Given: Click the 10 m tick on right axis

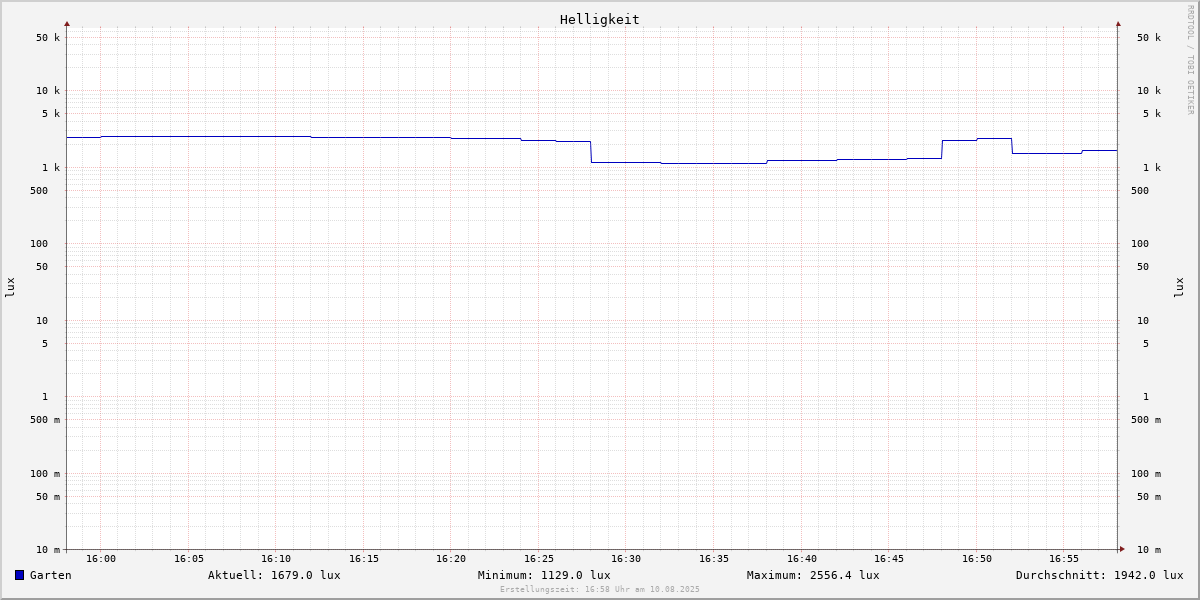Looking at the screenshot, I should pyautogui.click(x=1149, y=550).
